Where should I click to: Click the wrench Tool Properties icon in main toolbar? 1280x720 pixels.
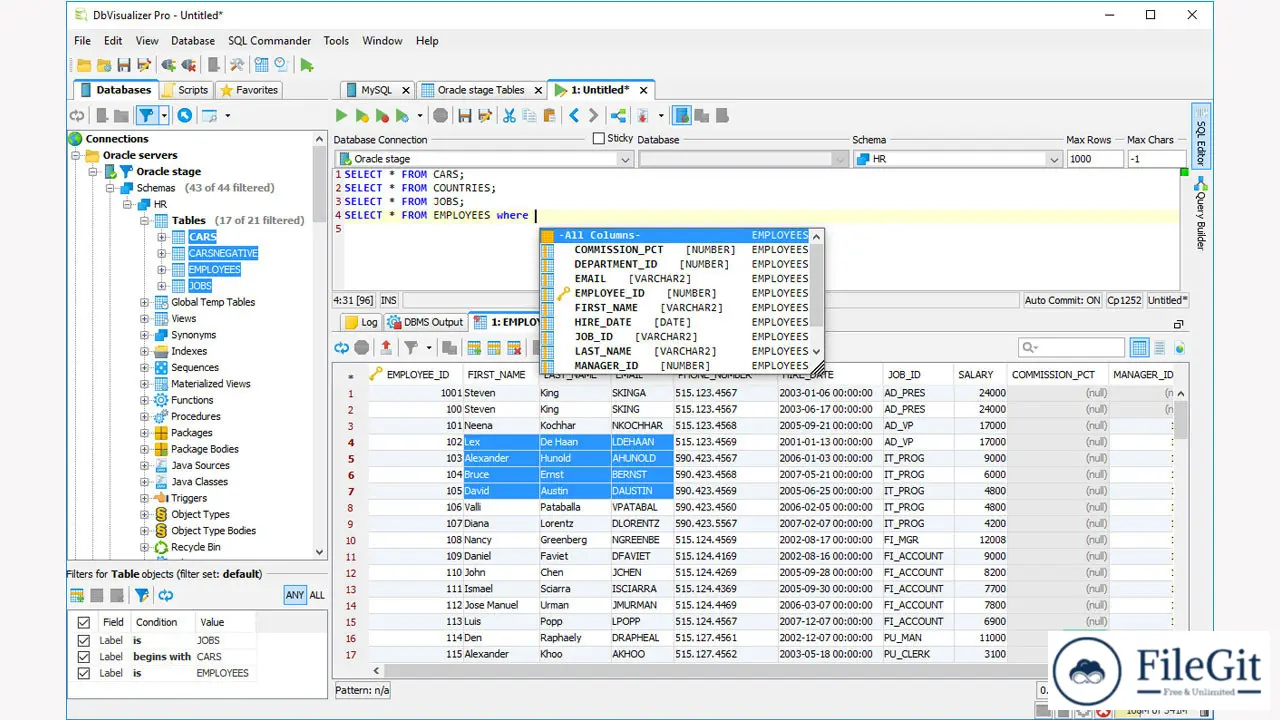pos(237,65)
